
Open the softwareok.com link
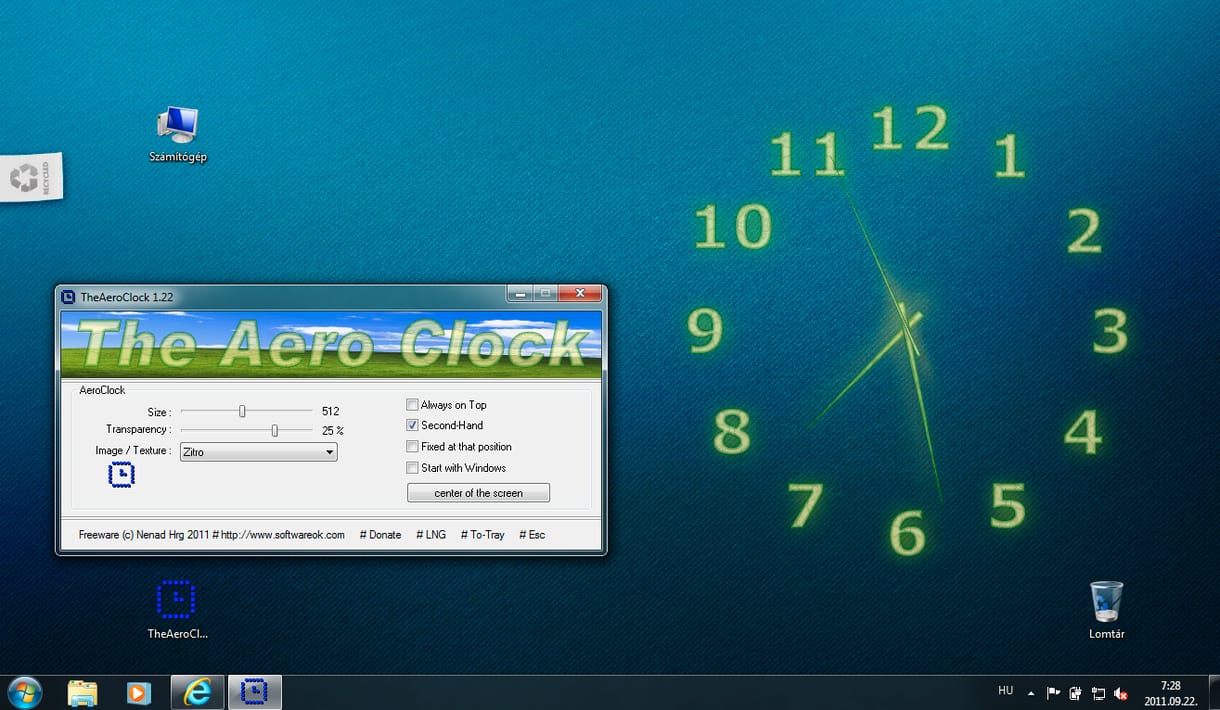(283, 535)
